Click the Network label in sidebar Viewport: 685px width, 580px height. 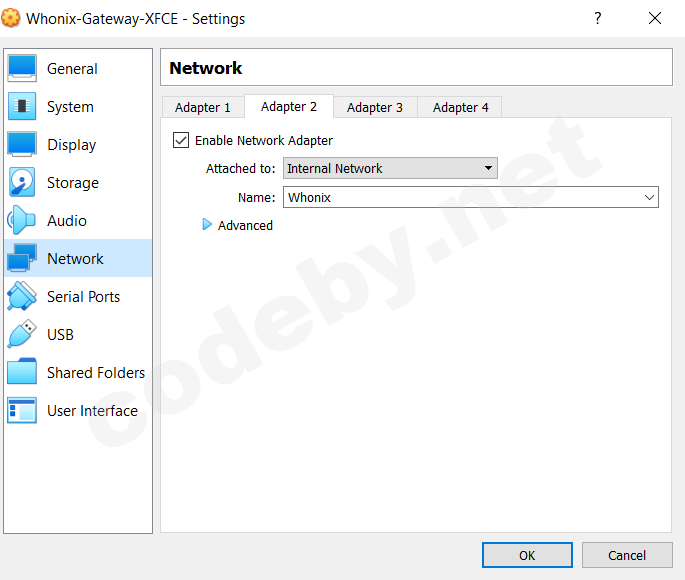point(75,259)
